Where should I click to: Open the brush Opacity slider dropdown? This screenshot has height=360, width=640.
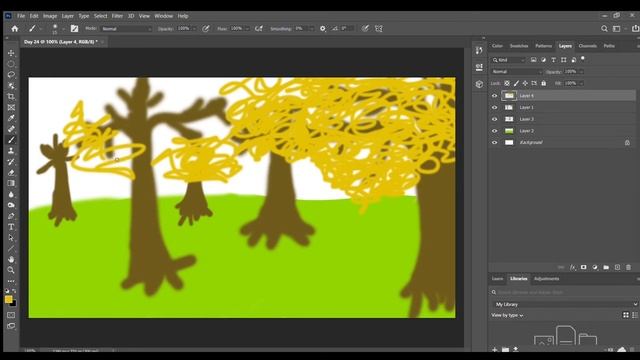click(x=194, y=29)
